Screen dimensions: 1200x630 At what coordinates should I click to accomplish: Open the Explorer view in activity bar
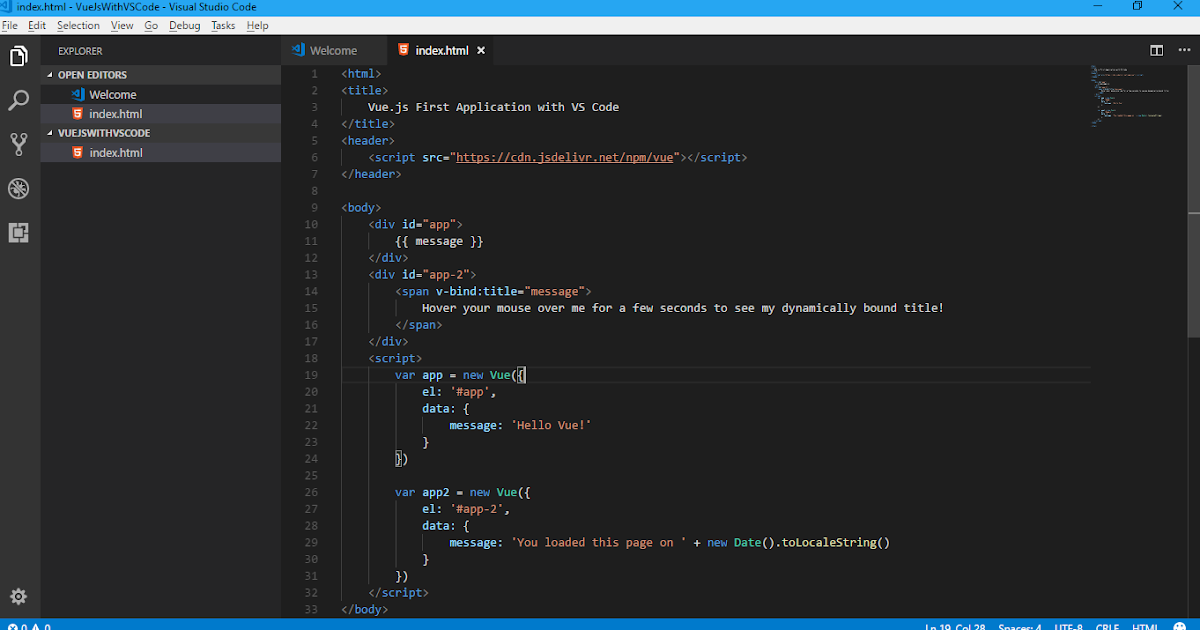coord(19,57)
